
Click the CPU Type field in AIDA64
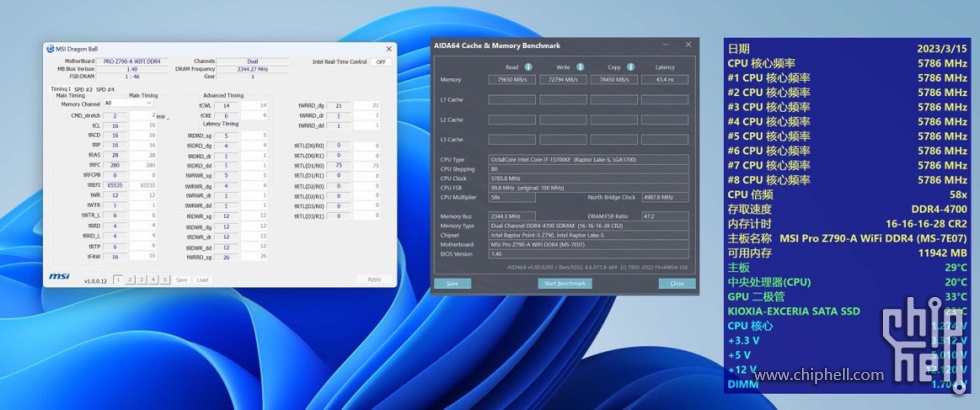[589, 159]
